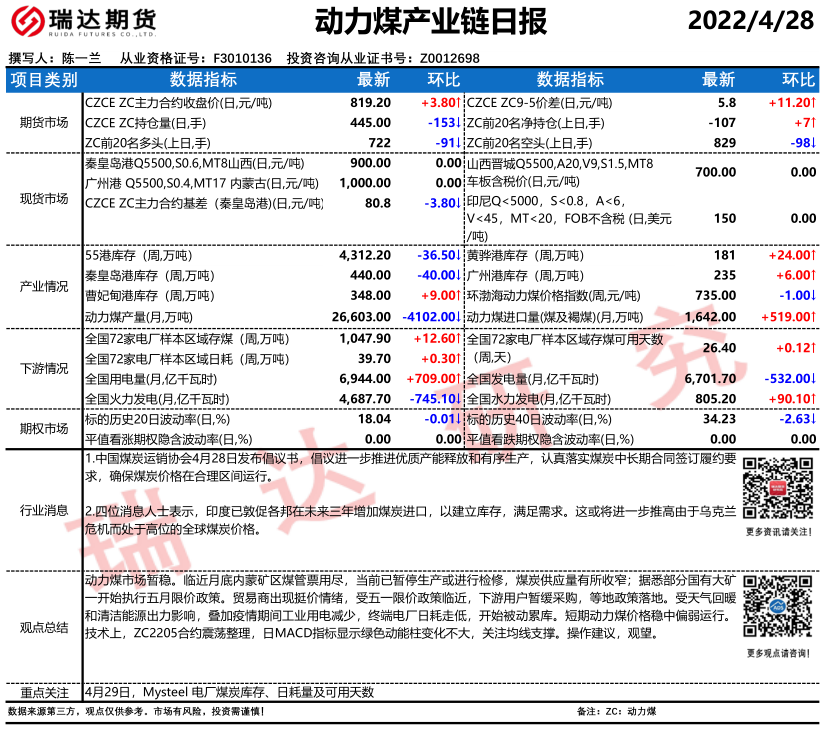Select the 期货市场 category cell
Image resolution: width=824 pixels, height=729 pixels.
point(44,123)
